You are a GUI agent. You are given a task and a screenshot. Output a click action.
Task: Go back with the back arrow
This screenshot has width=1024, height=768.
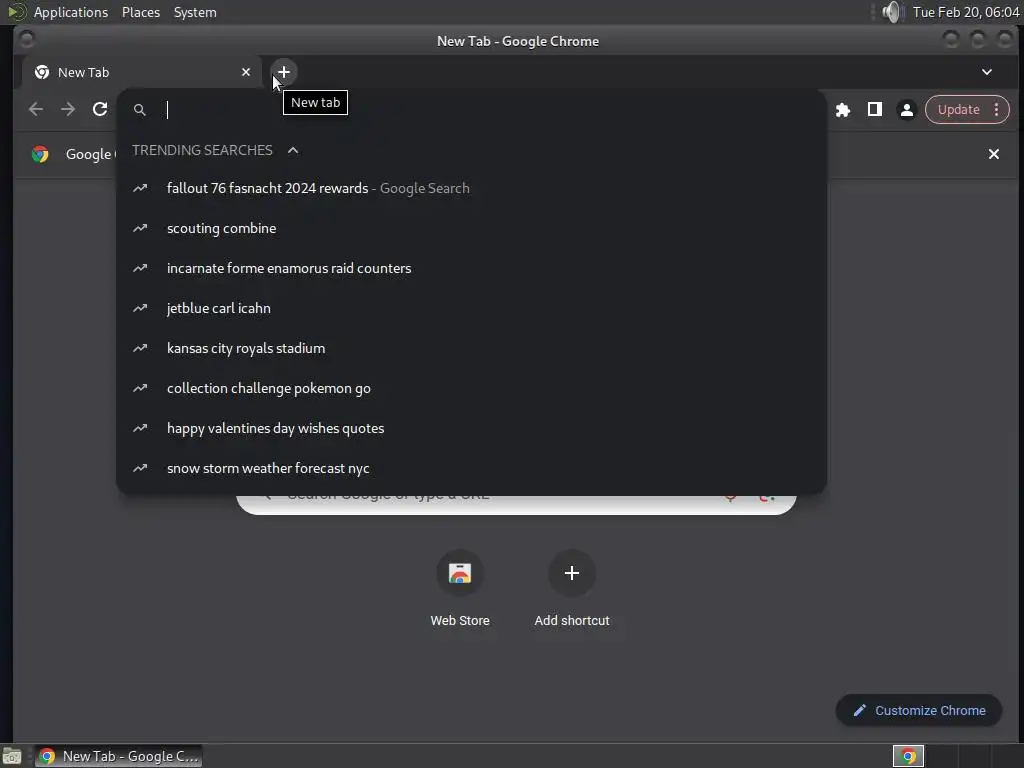click(x=36, y=109)
